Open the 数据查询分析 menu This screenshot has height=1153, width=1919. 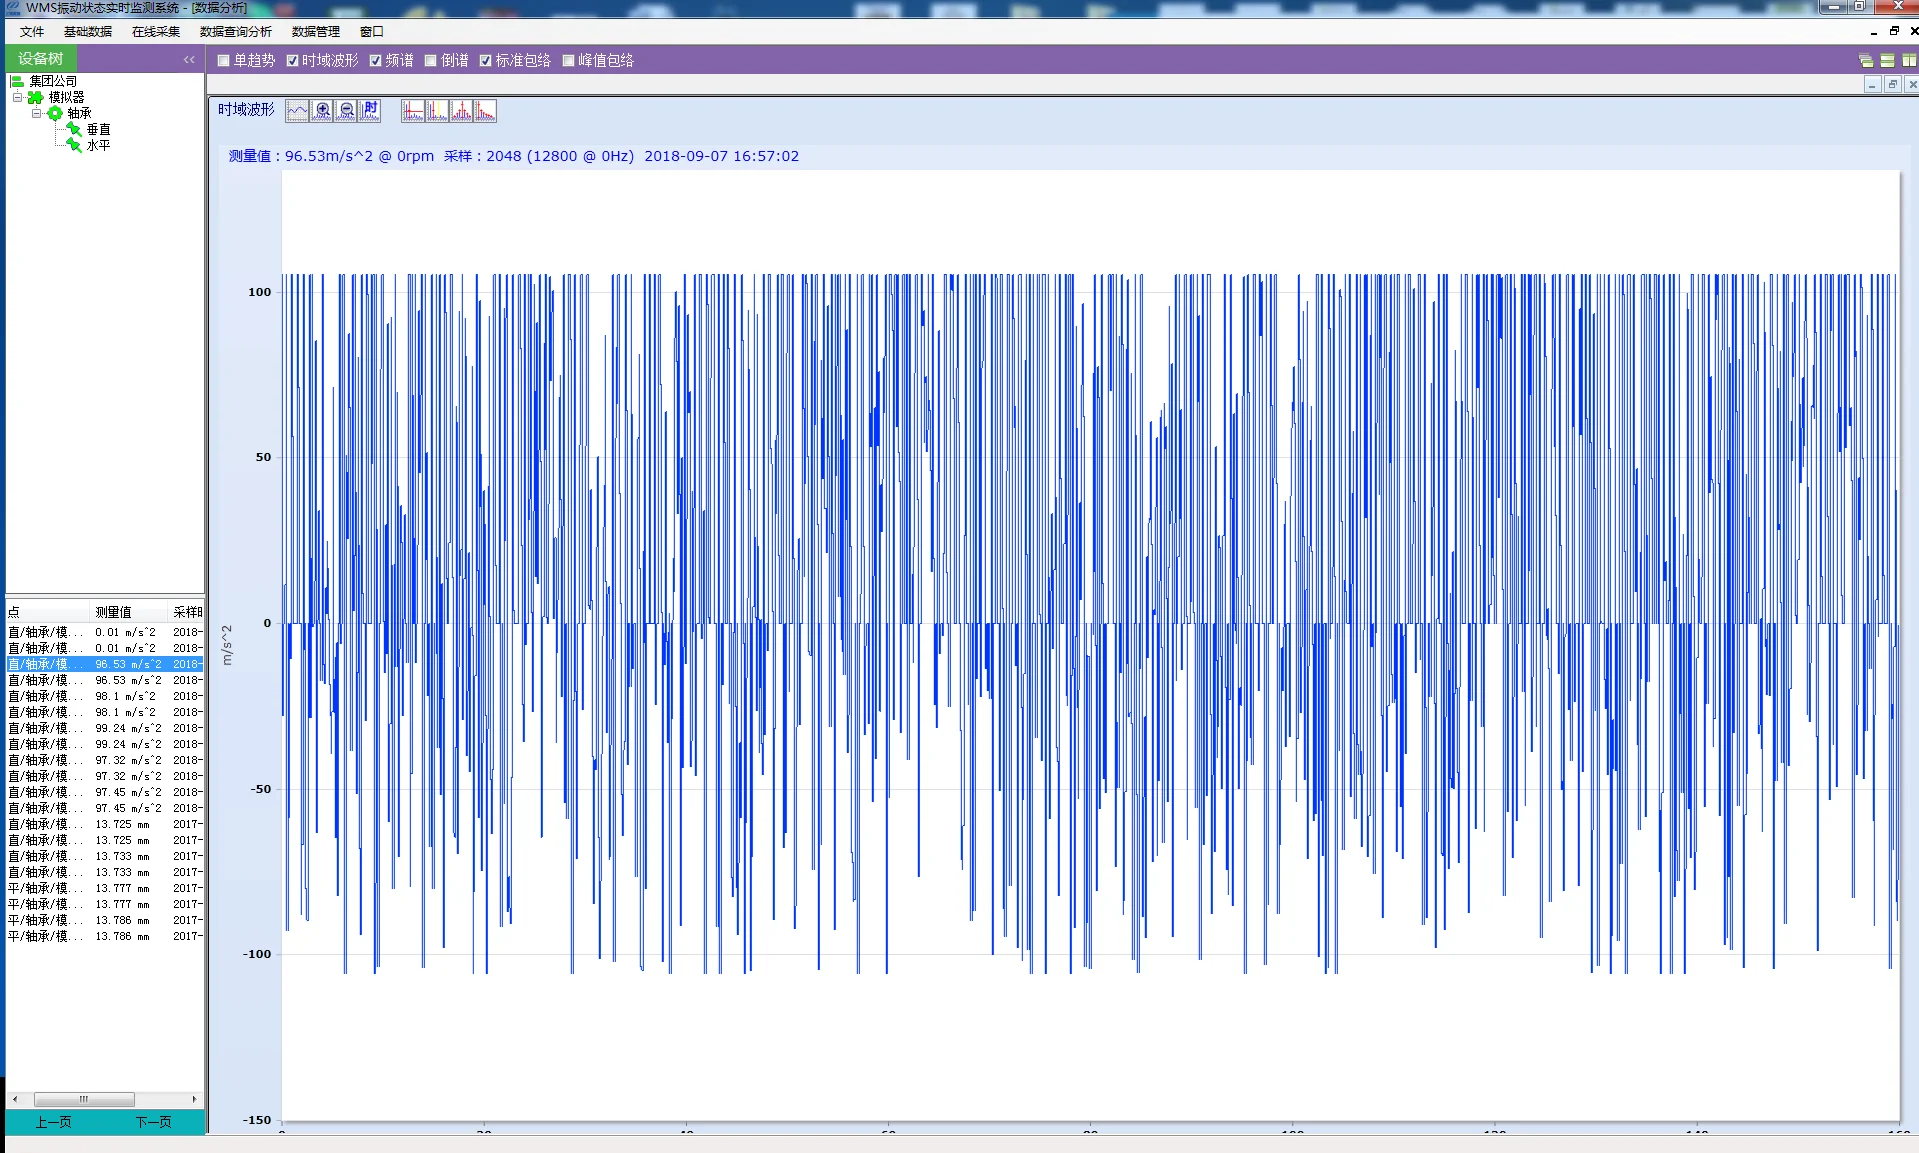tap(236, 32)
